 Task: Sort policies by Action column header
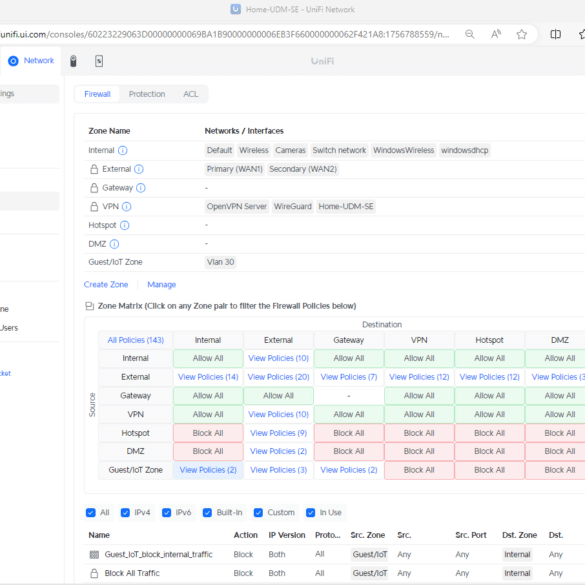(x=245, y=535)
